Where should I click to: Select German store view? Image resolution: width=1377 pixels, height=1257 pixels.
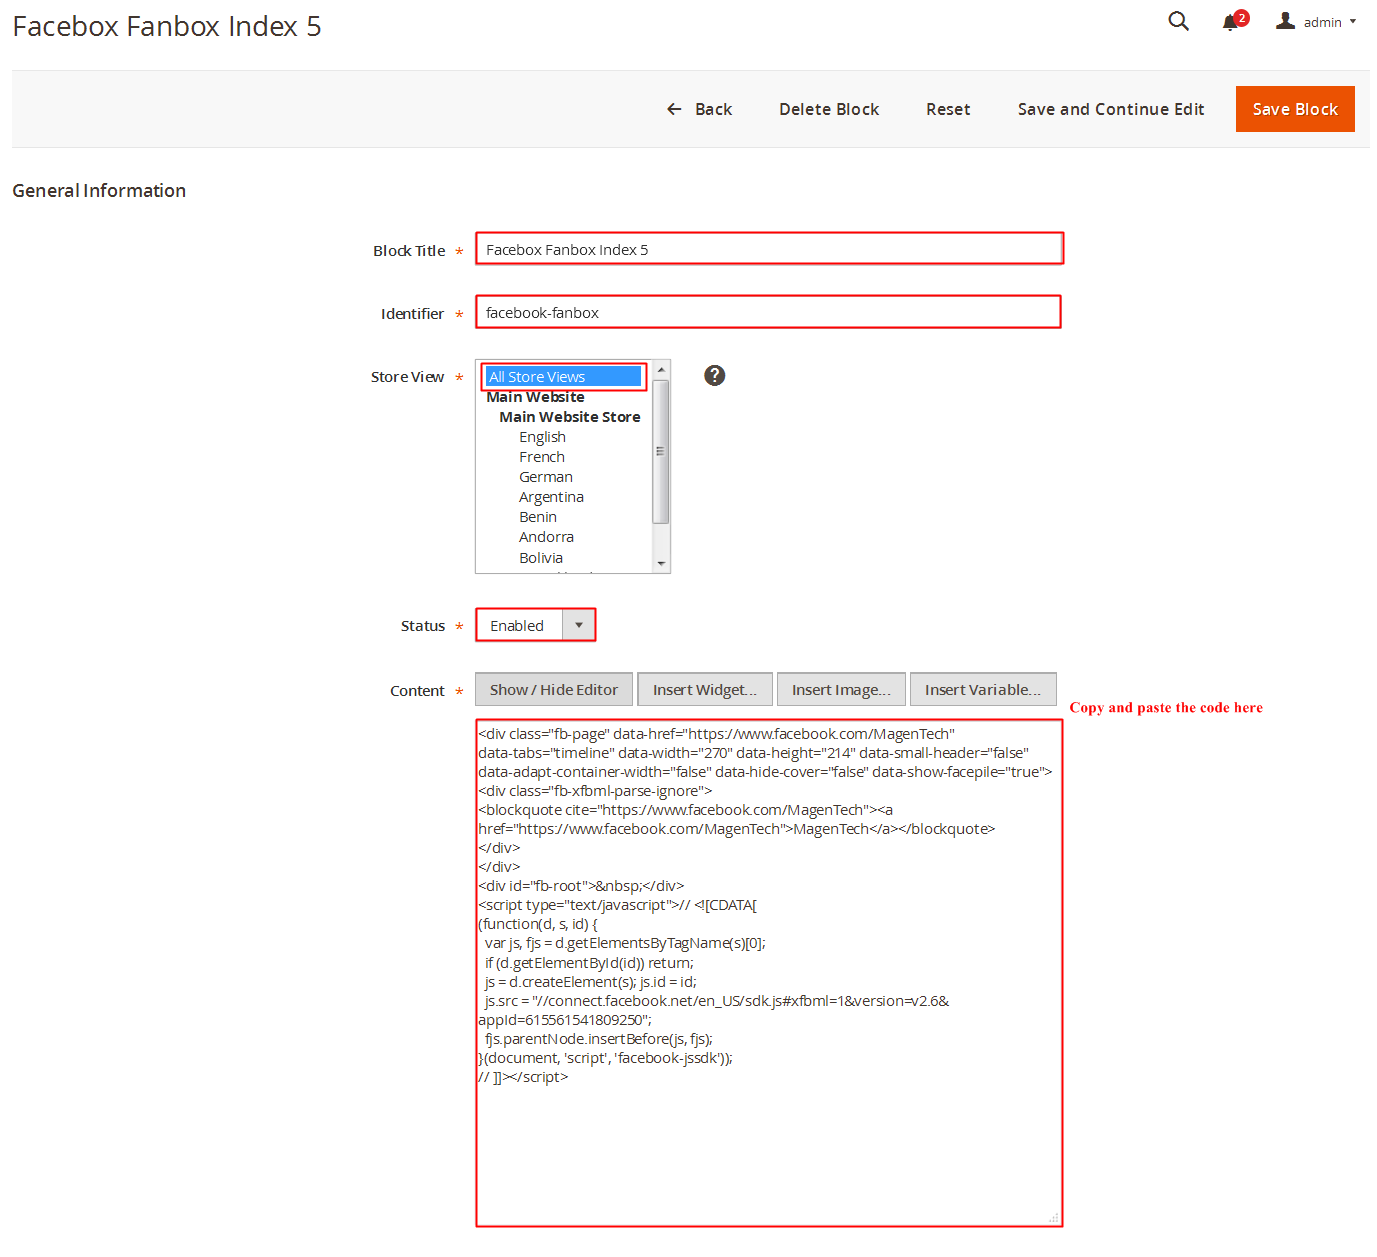coord(545,477)
